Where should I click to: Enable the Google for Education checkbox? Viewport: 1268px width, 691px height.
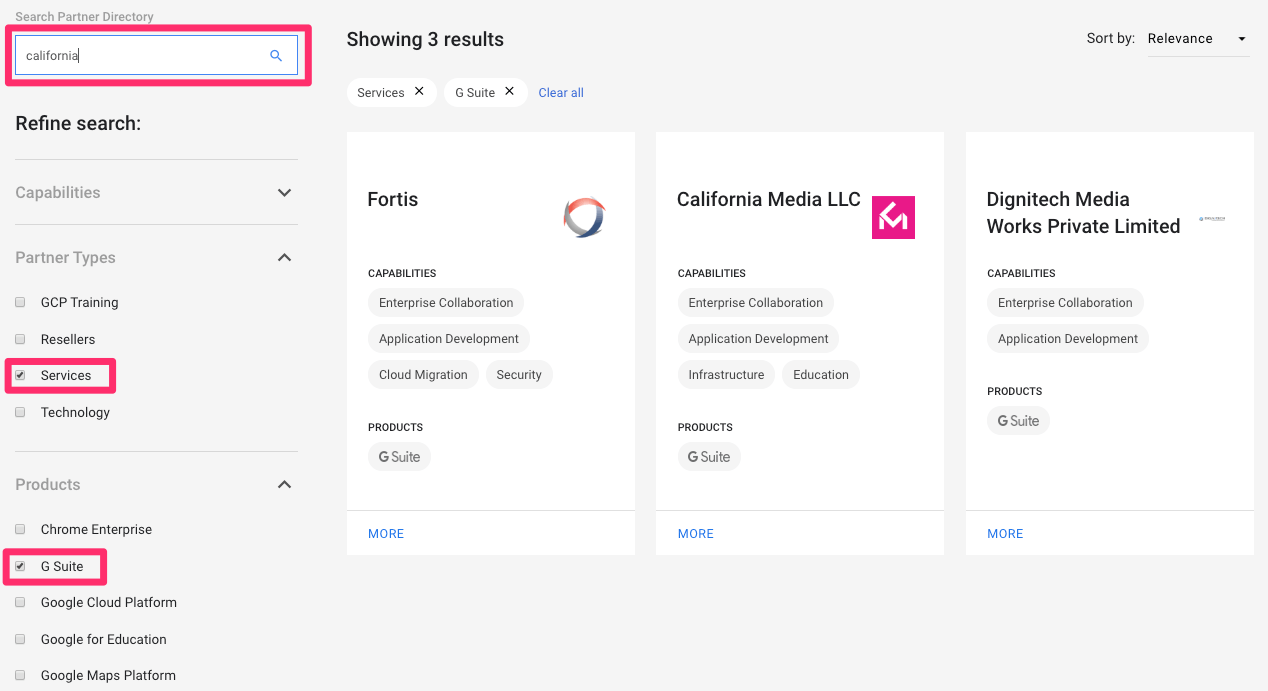click(x=20, y=639)
